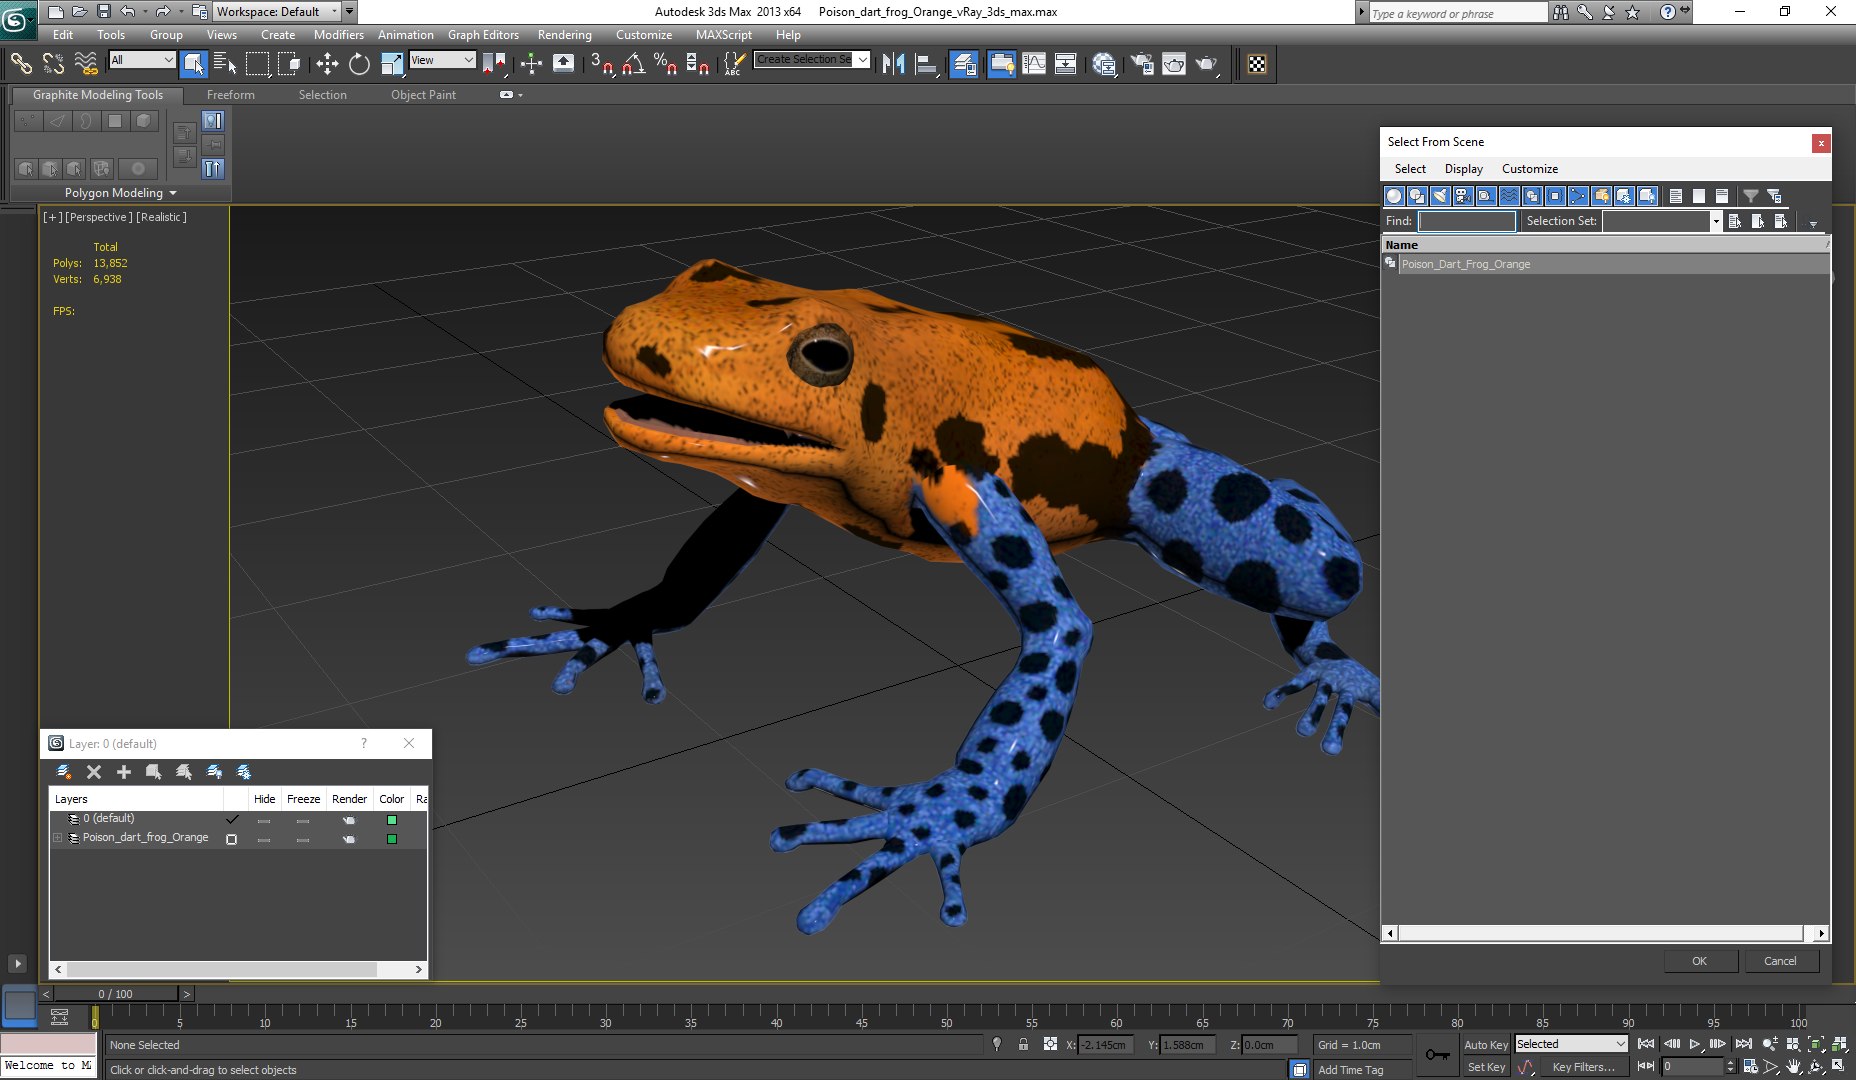Click Create New Layer icon in Layer dialog

64,772
